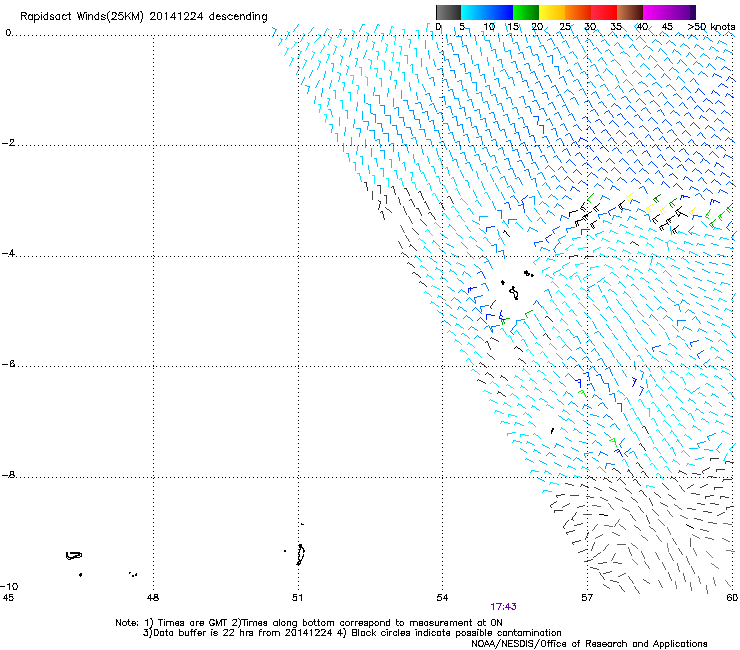Click the yellow 20-25 knots legend swatch
Screen dimensions: 740x650
pos(552,12)
